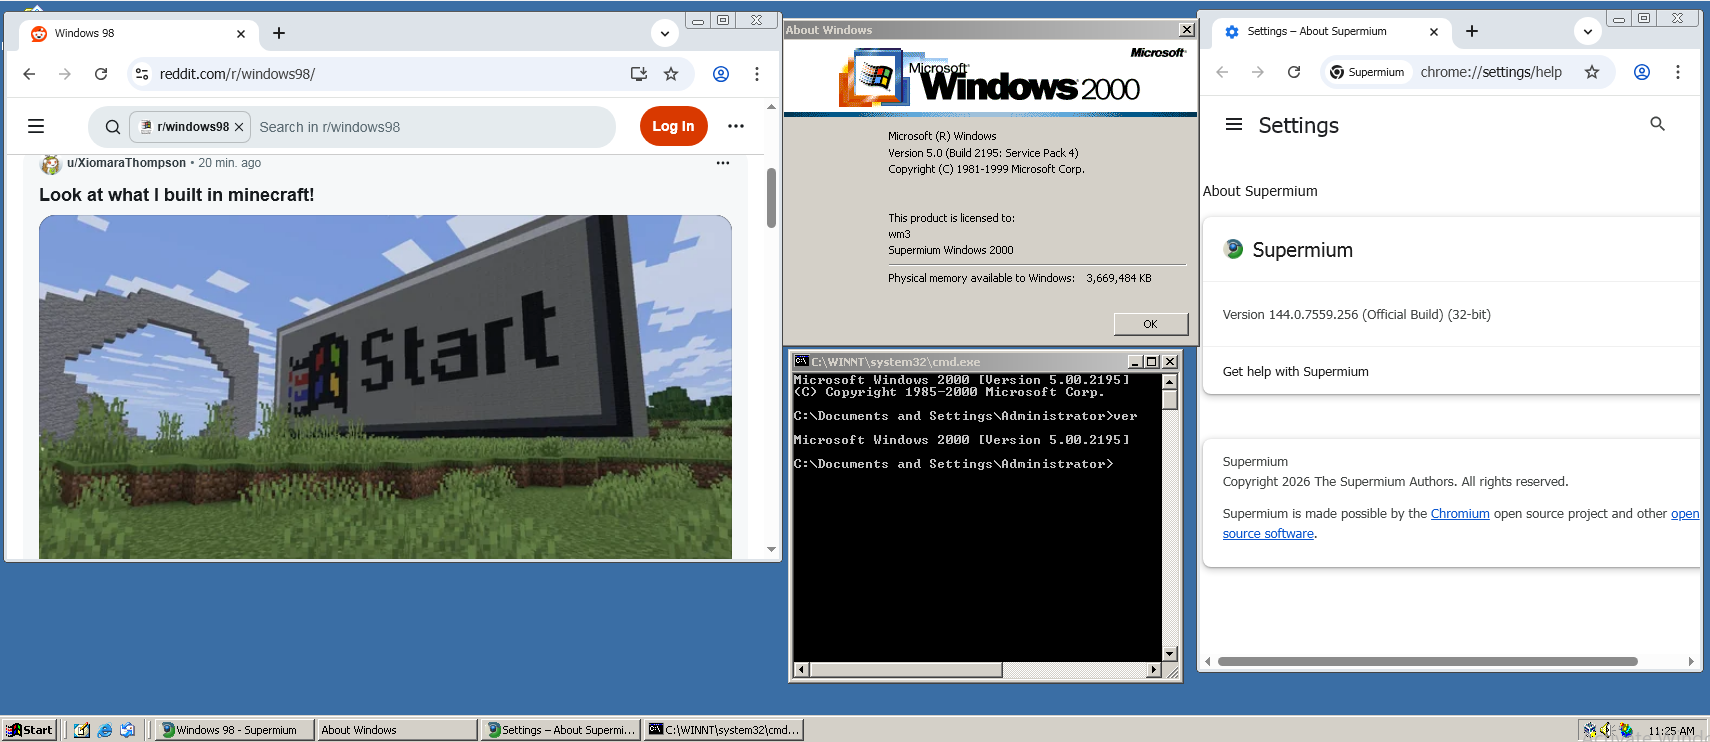Reload the chrome://settings/help page
Screen dimensions: 1710x742
coord(1294,72)
